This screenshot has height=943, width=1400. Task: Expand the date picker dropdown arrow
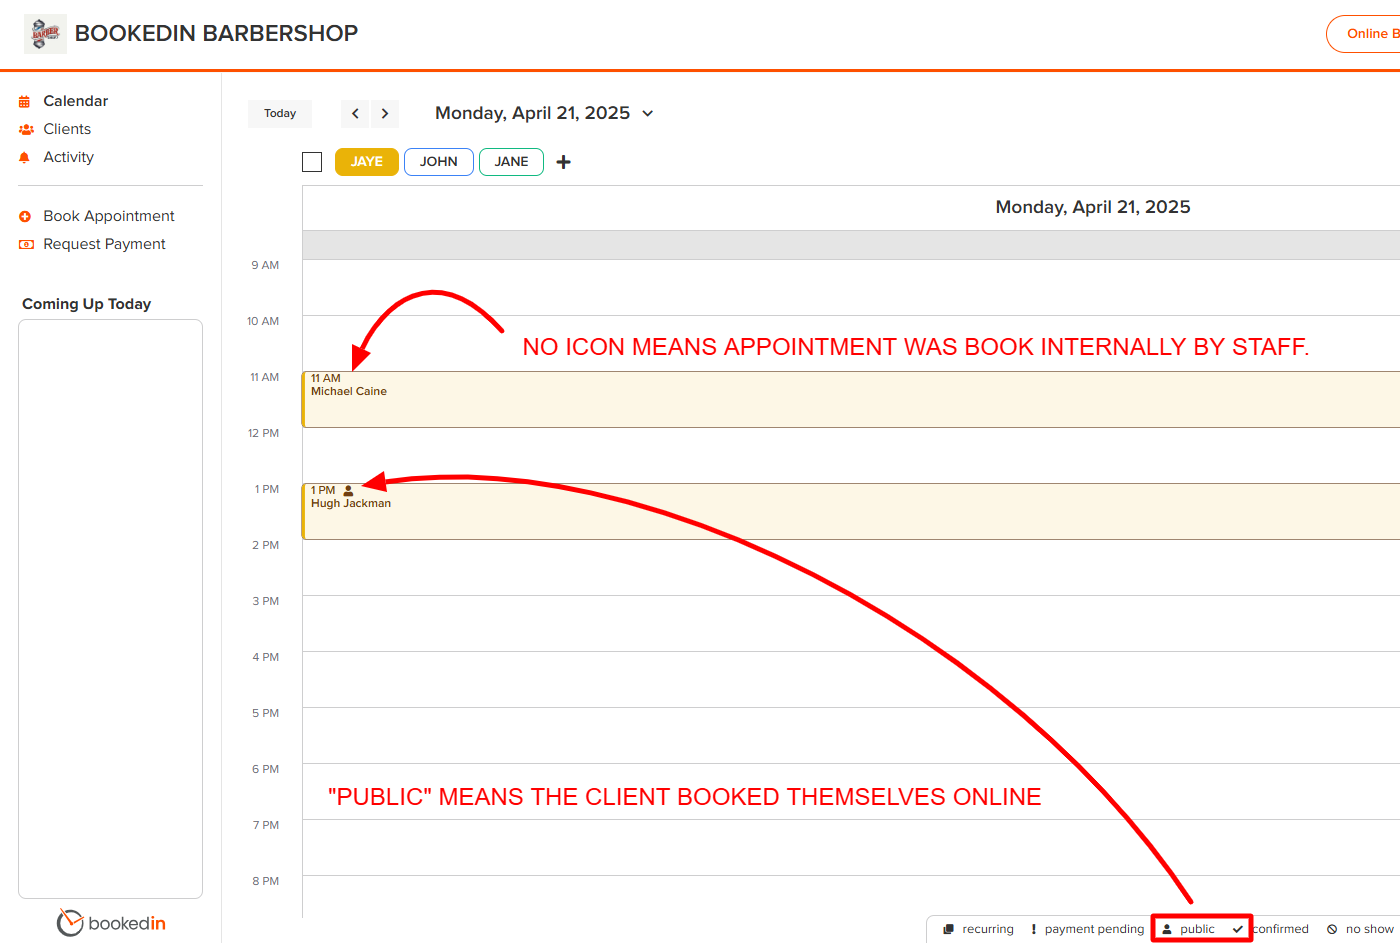(648, 114)
